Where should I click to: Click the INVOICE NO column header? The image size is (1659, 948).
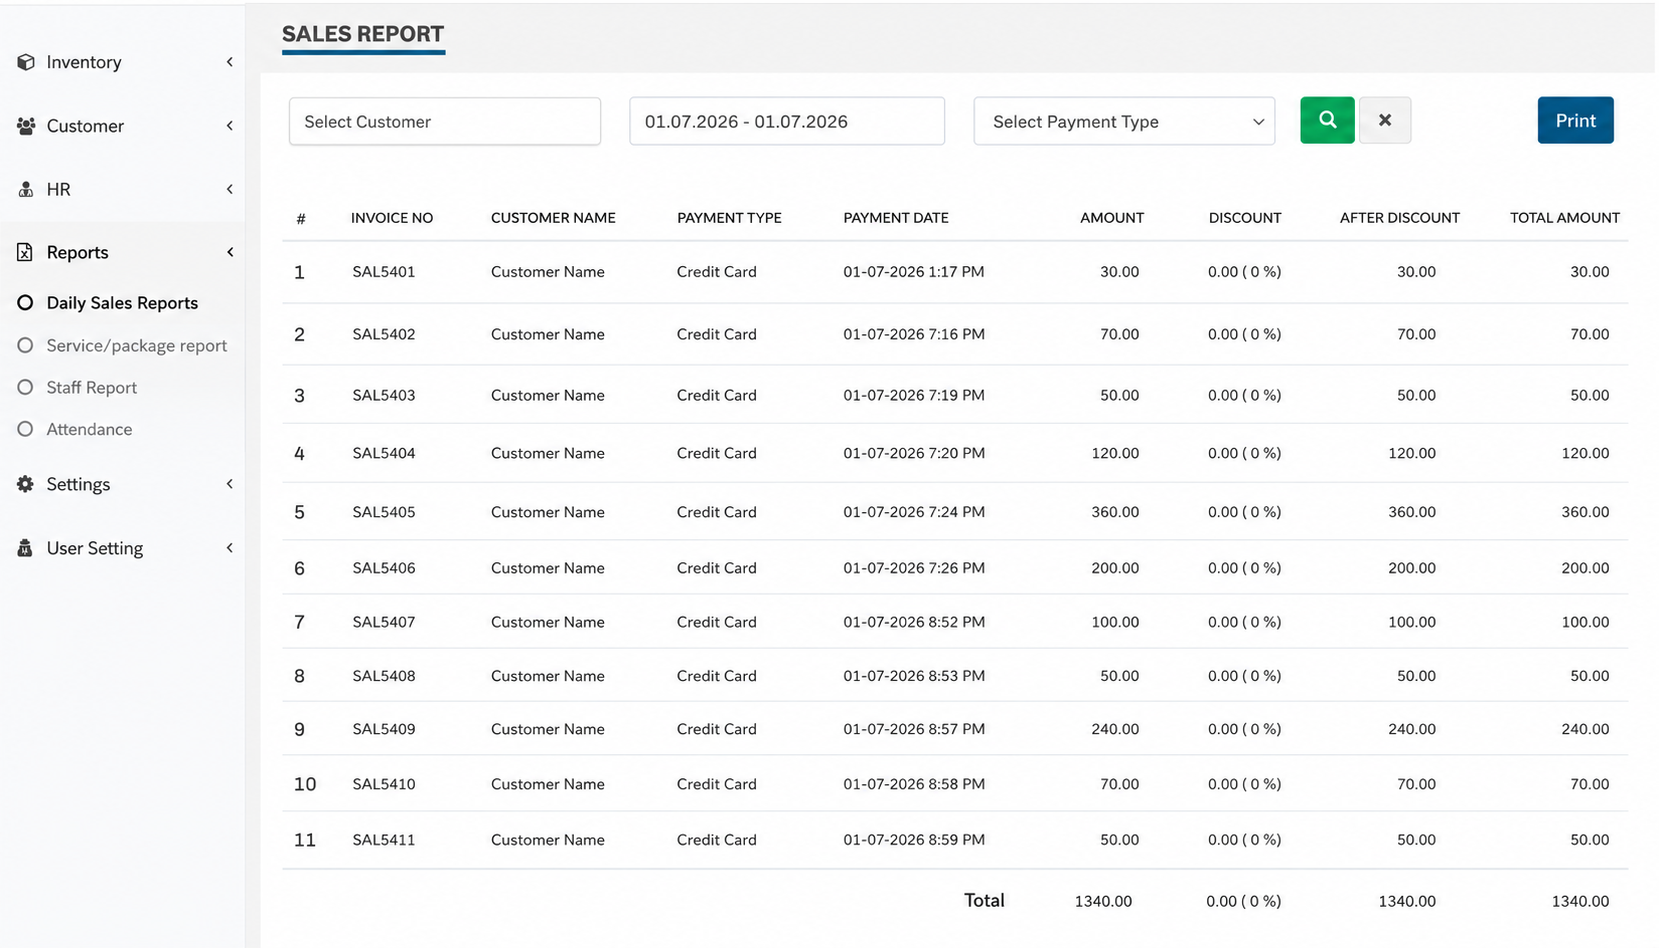point(392,218)
